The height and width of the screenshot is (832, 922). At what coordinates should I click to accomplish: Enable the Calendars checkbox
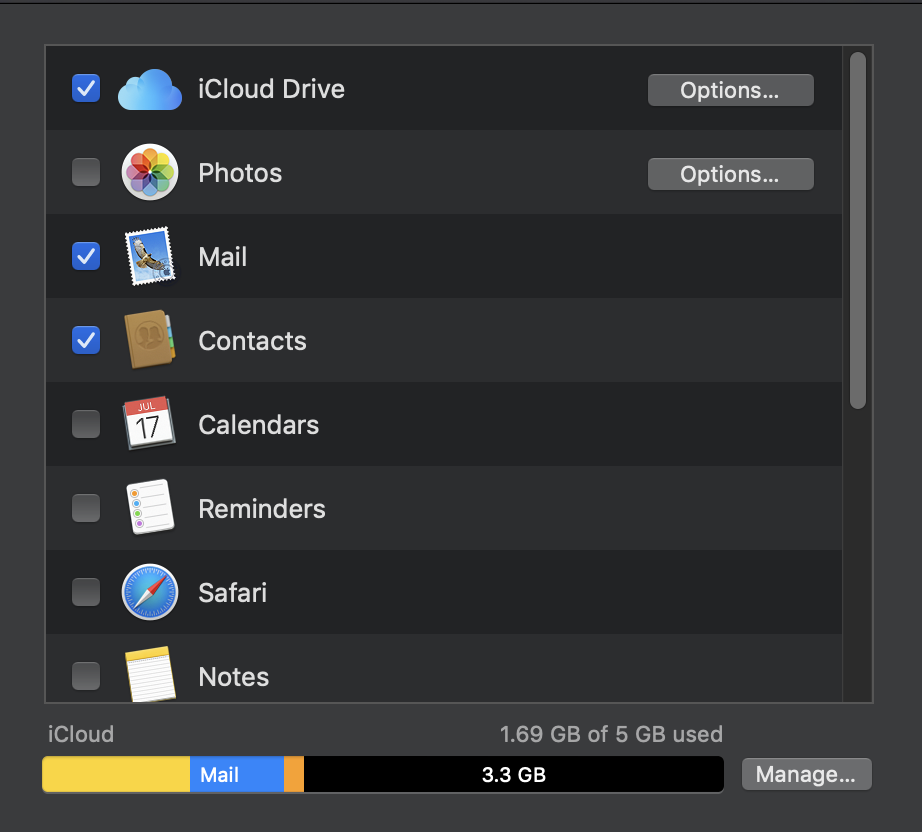(x=86, y=424)
